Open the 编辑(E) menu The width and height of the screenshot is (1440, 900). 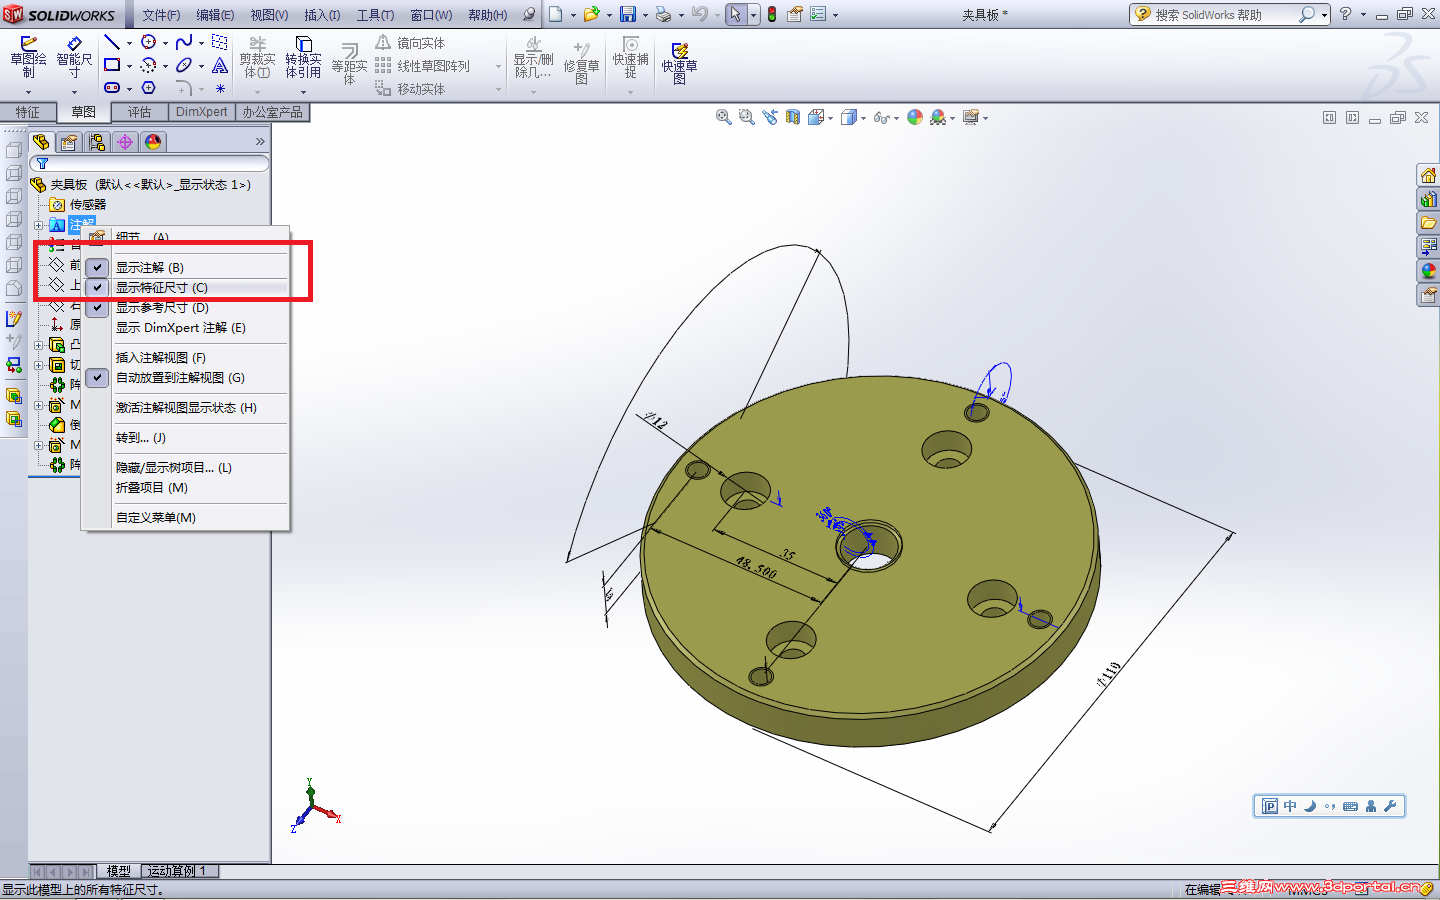(x=215, y=15)
